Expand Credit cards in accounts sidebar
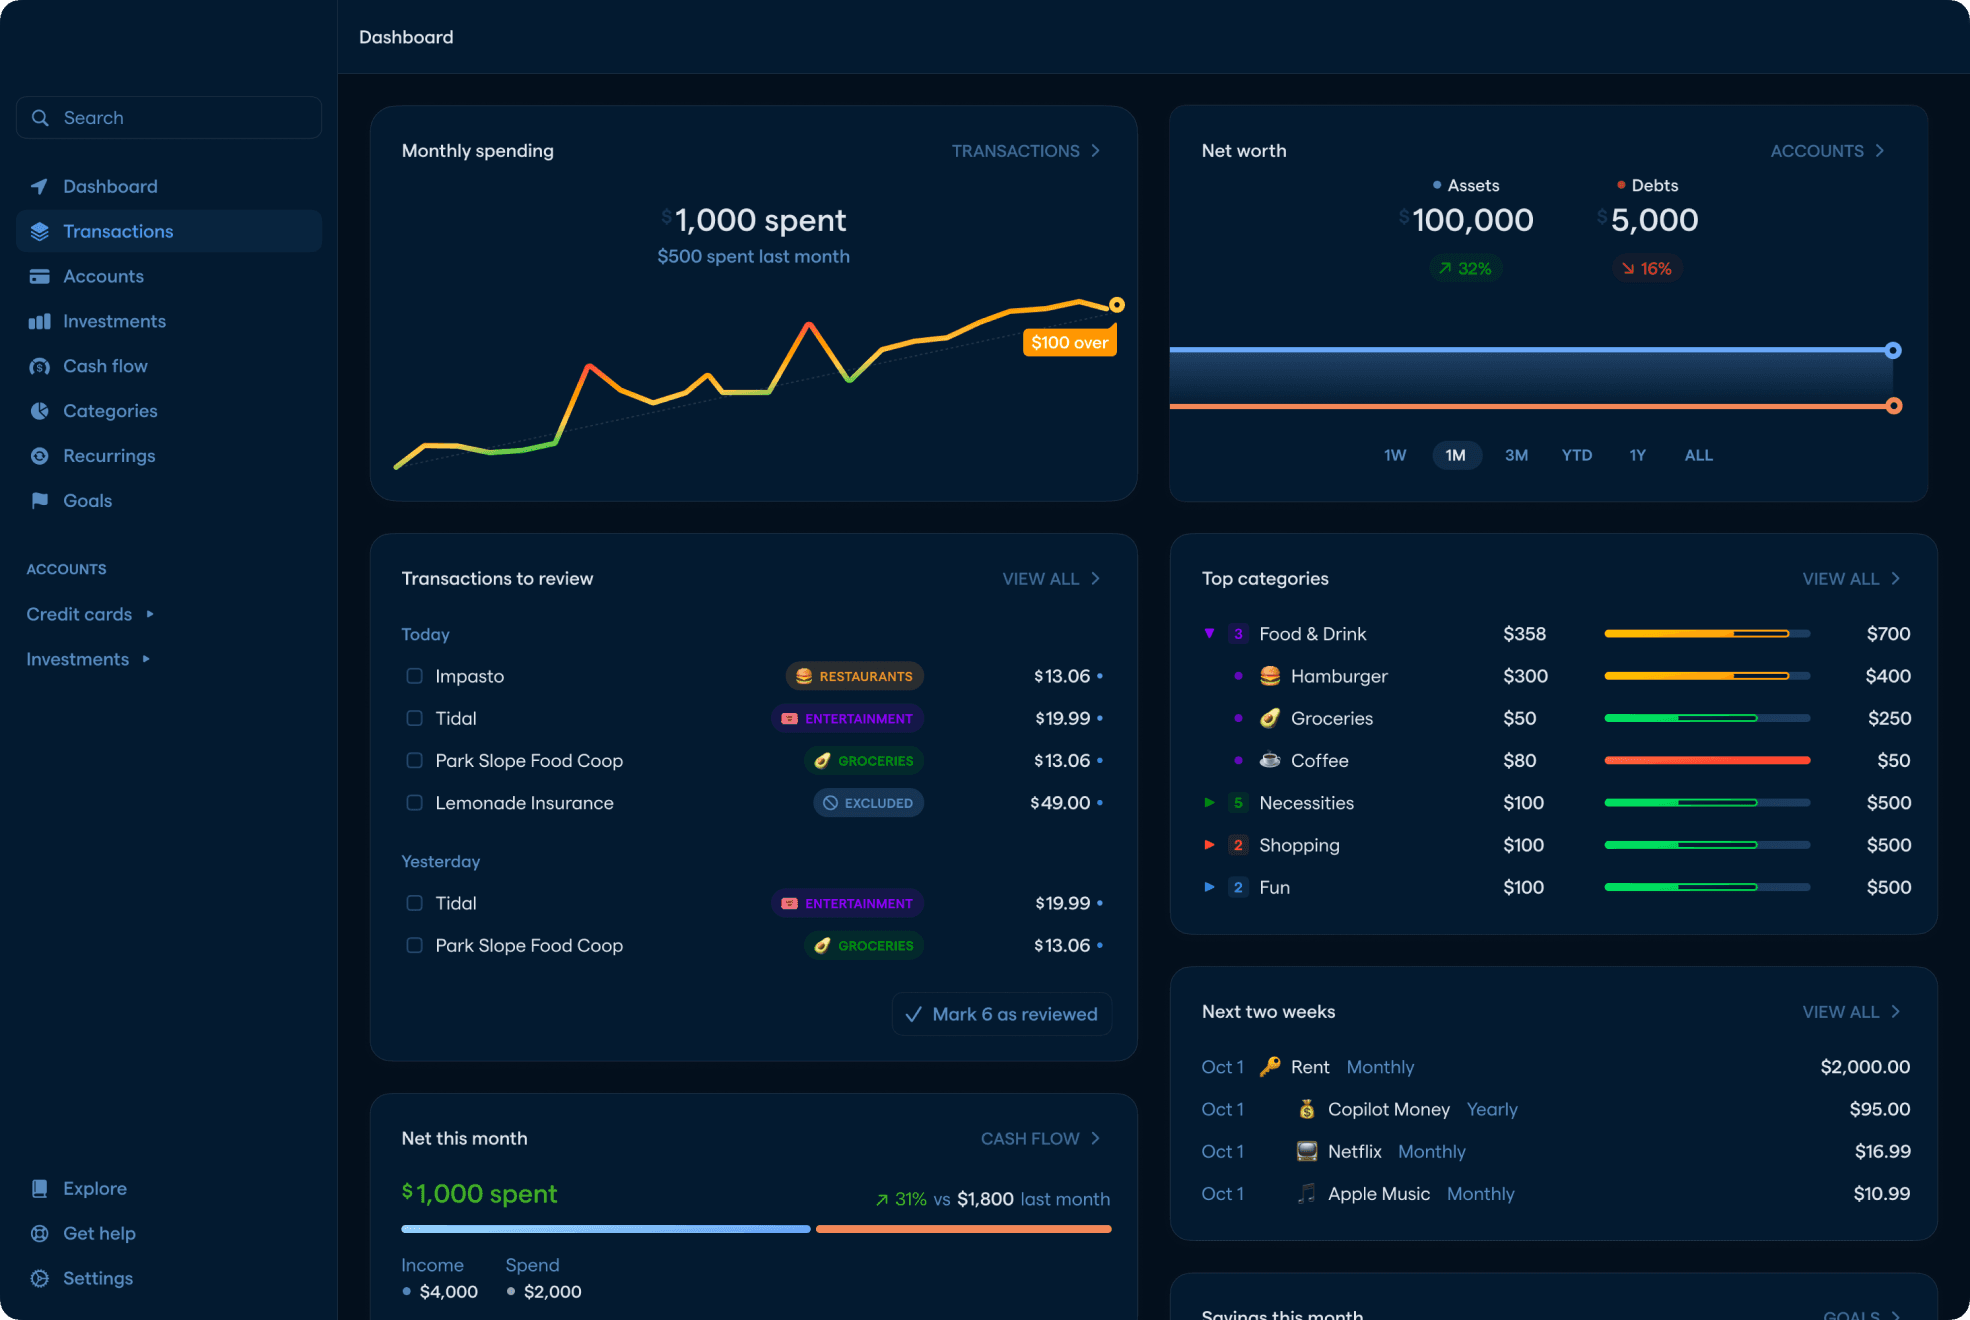1970x1320 pixels. point(150,614)
